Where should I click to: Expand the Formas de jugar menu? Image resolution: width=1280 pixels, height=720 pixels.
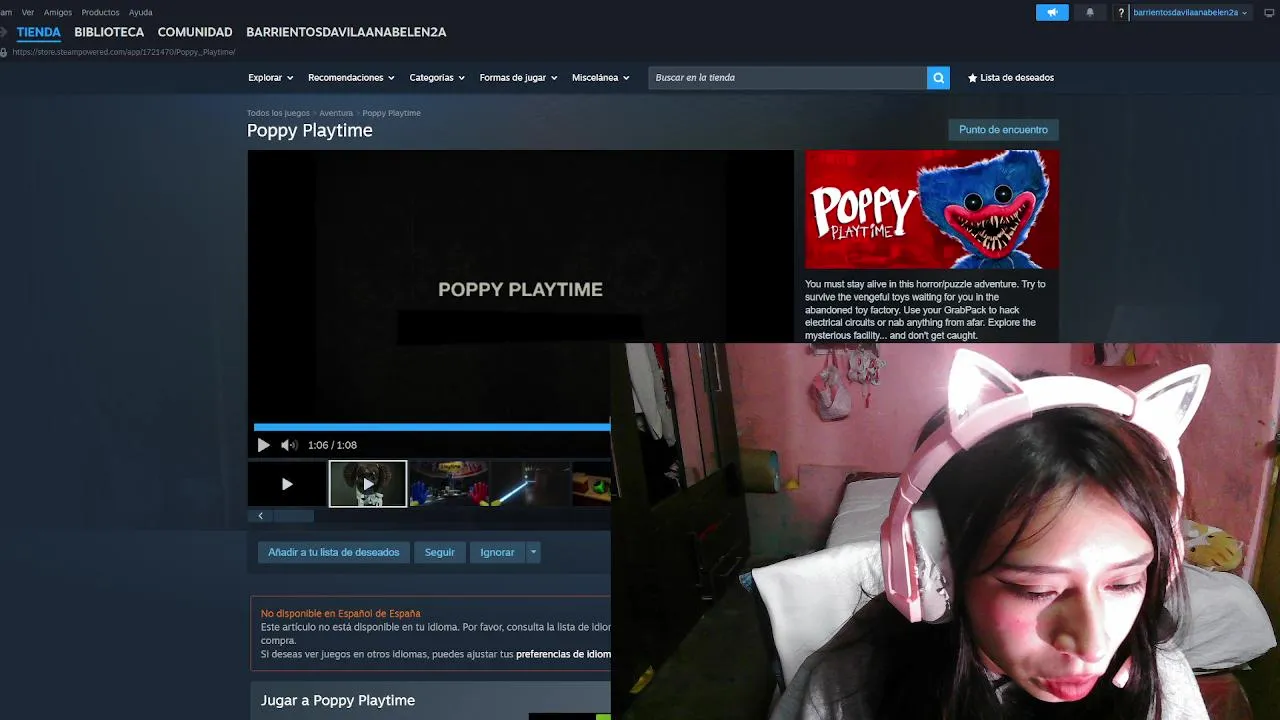tap(518, 77)
